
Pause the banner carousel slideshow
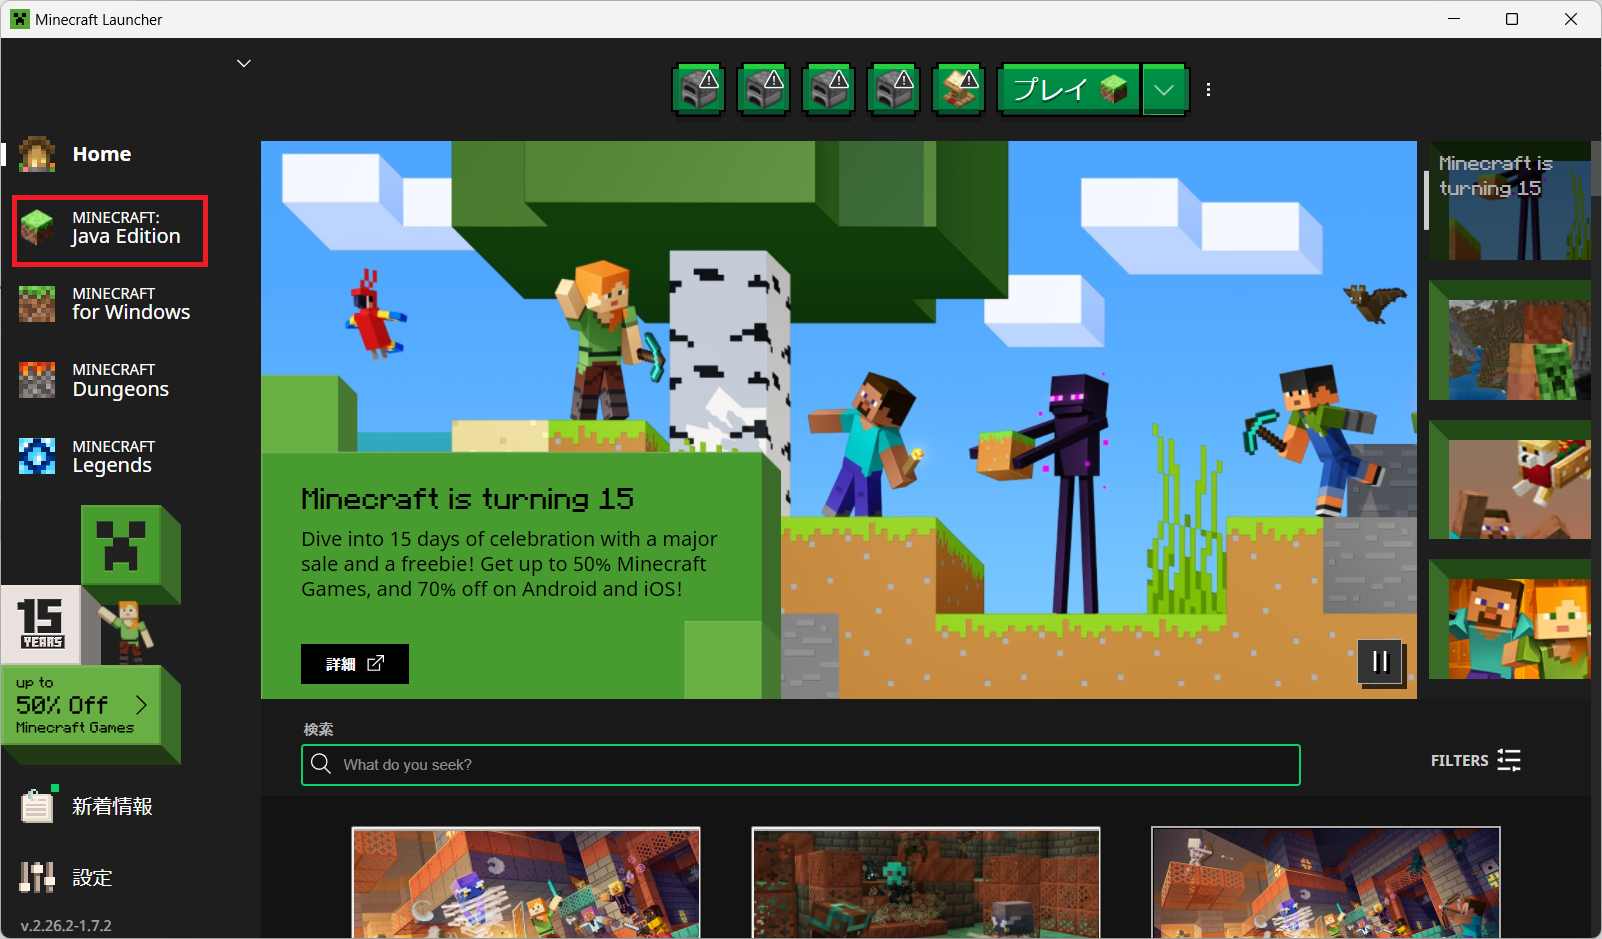1380,662
